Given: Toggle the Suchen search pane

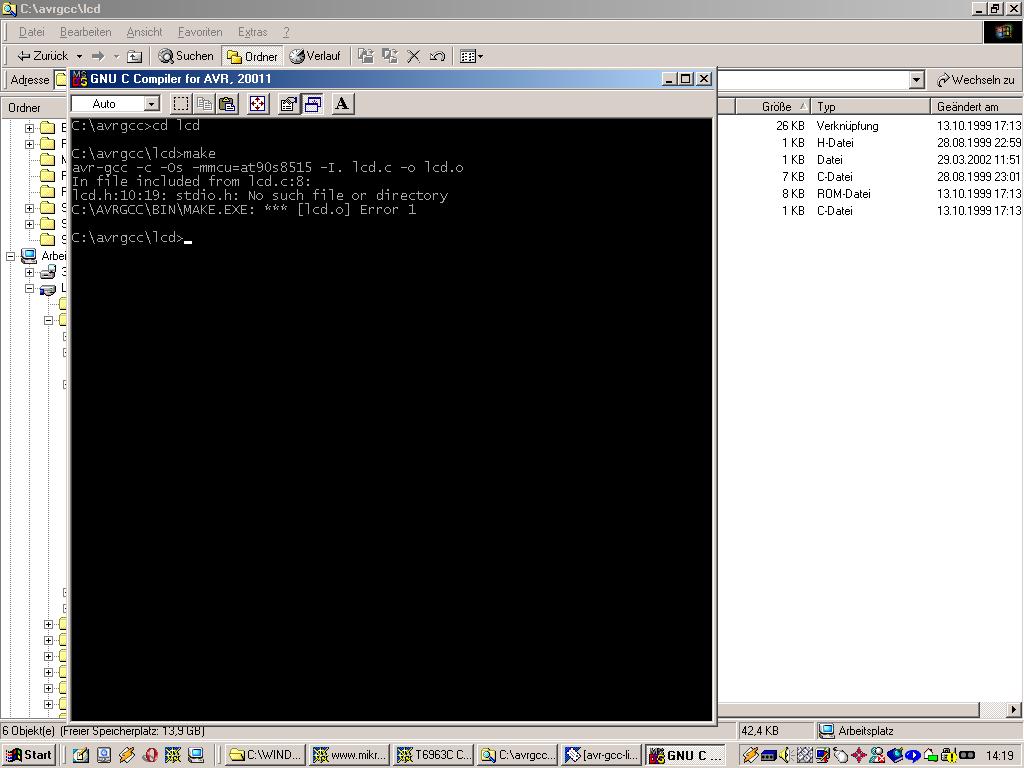Looking at the screenshot, I should [186, 56].
